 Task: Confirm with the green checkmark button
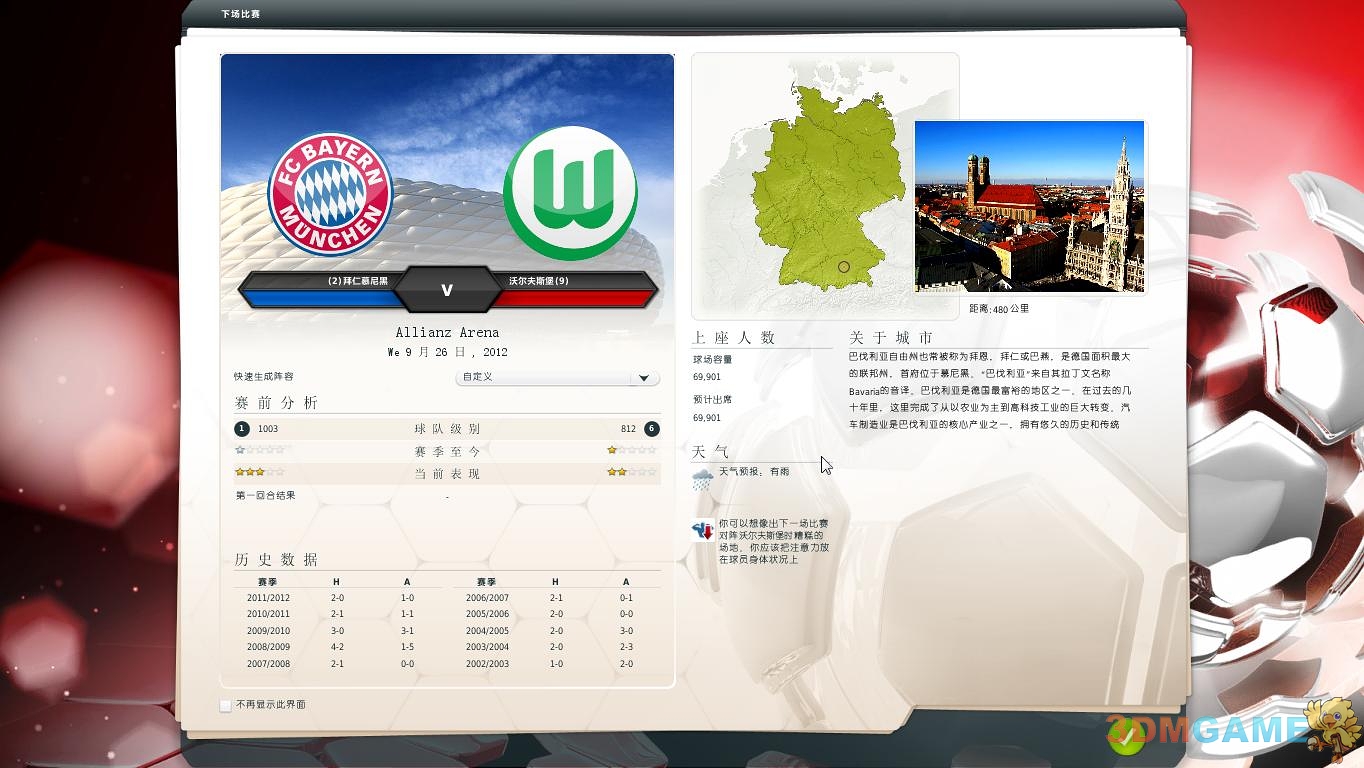click(x=1126, y=738)
